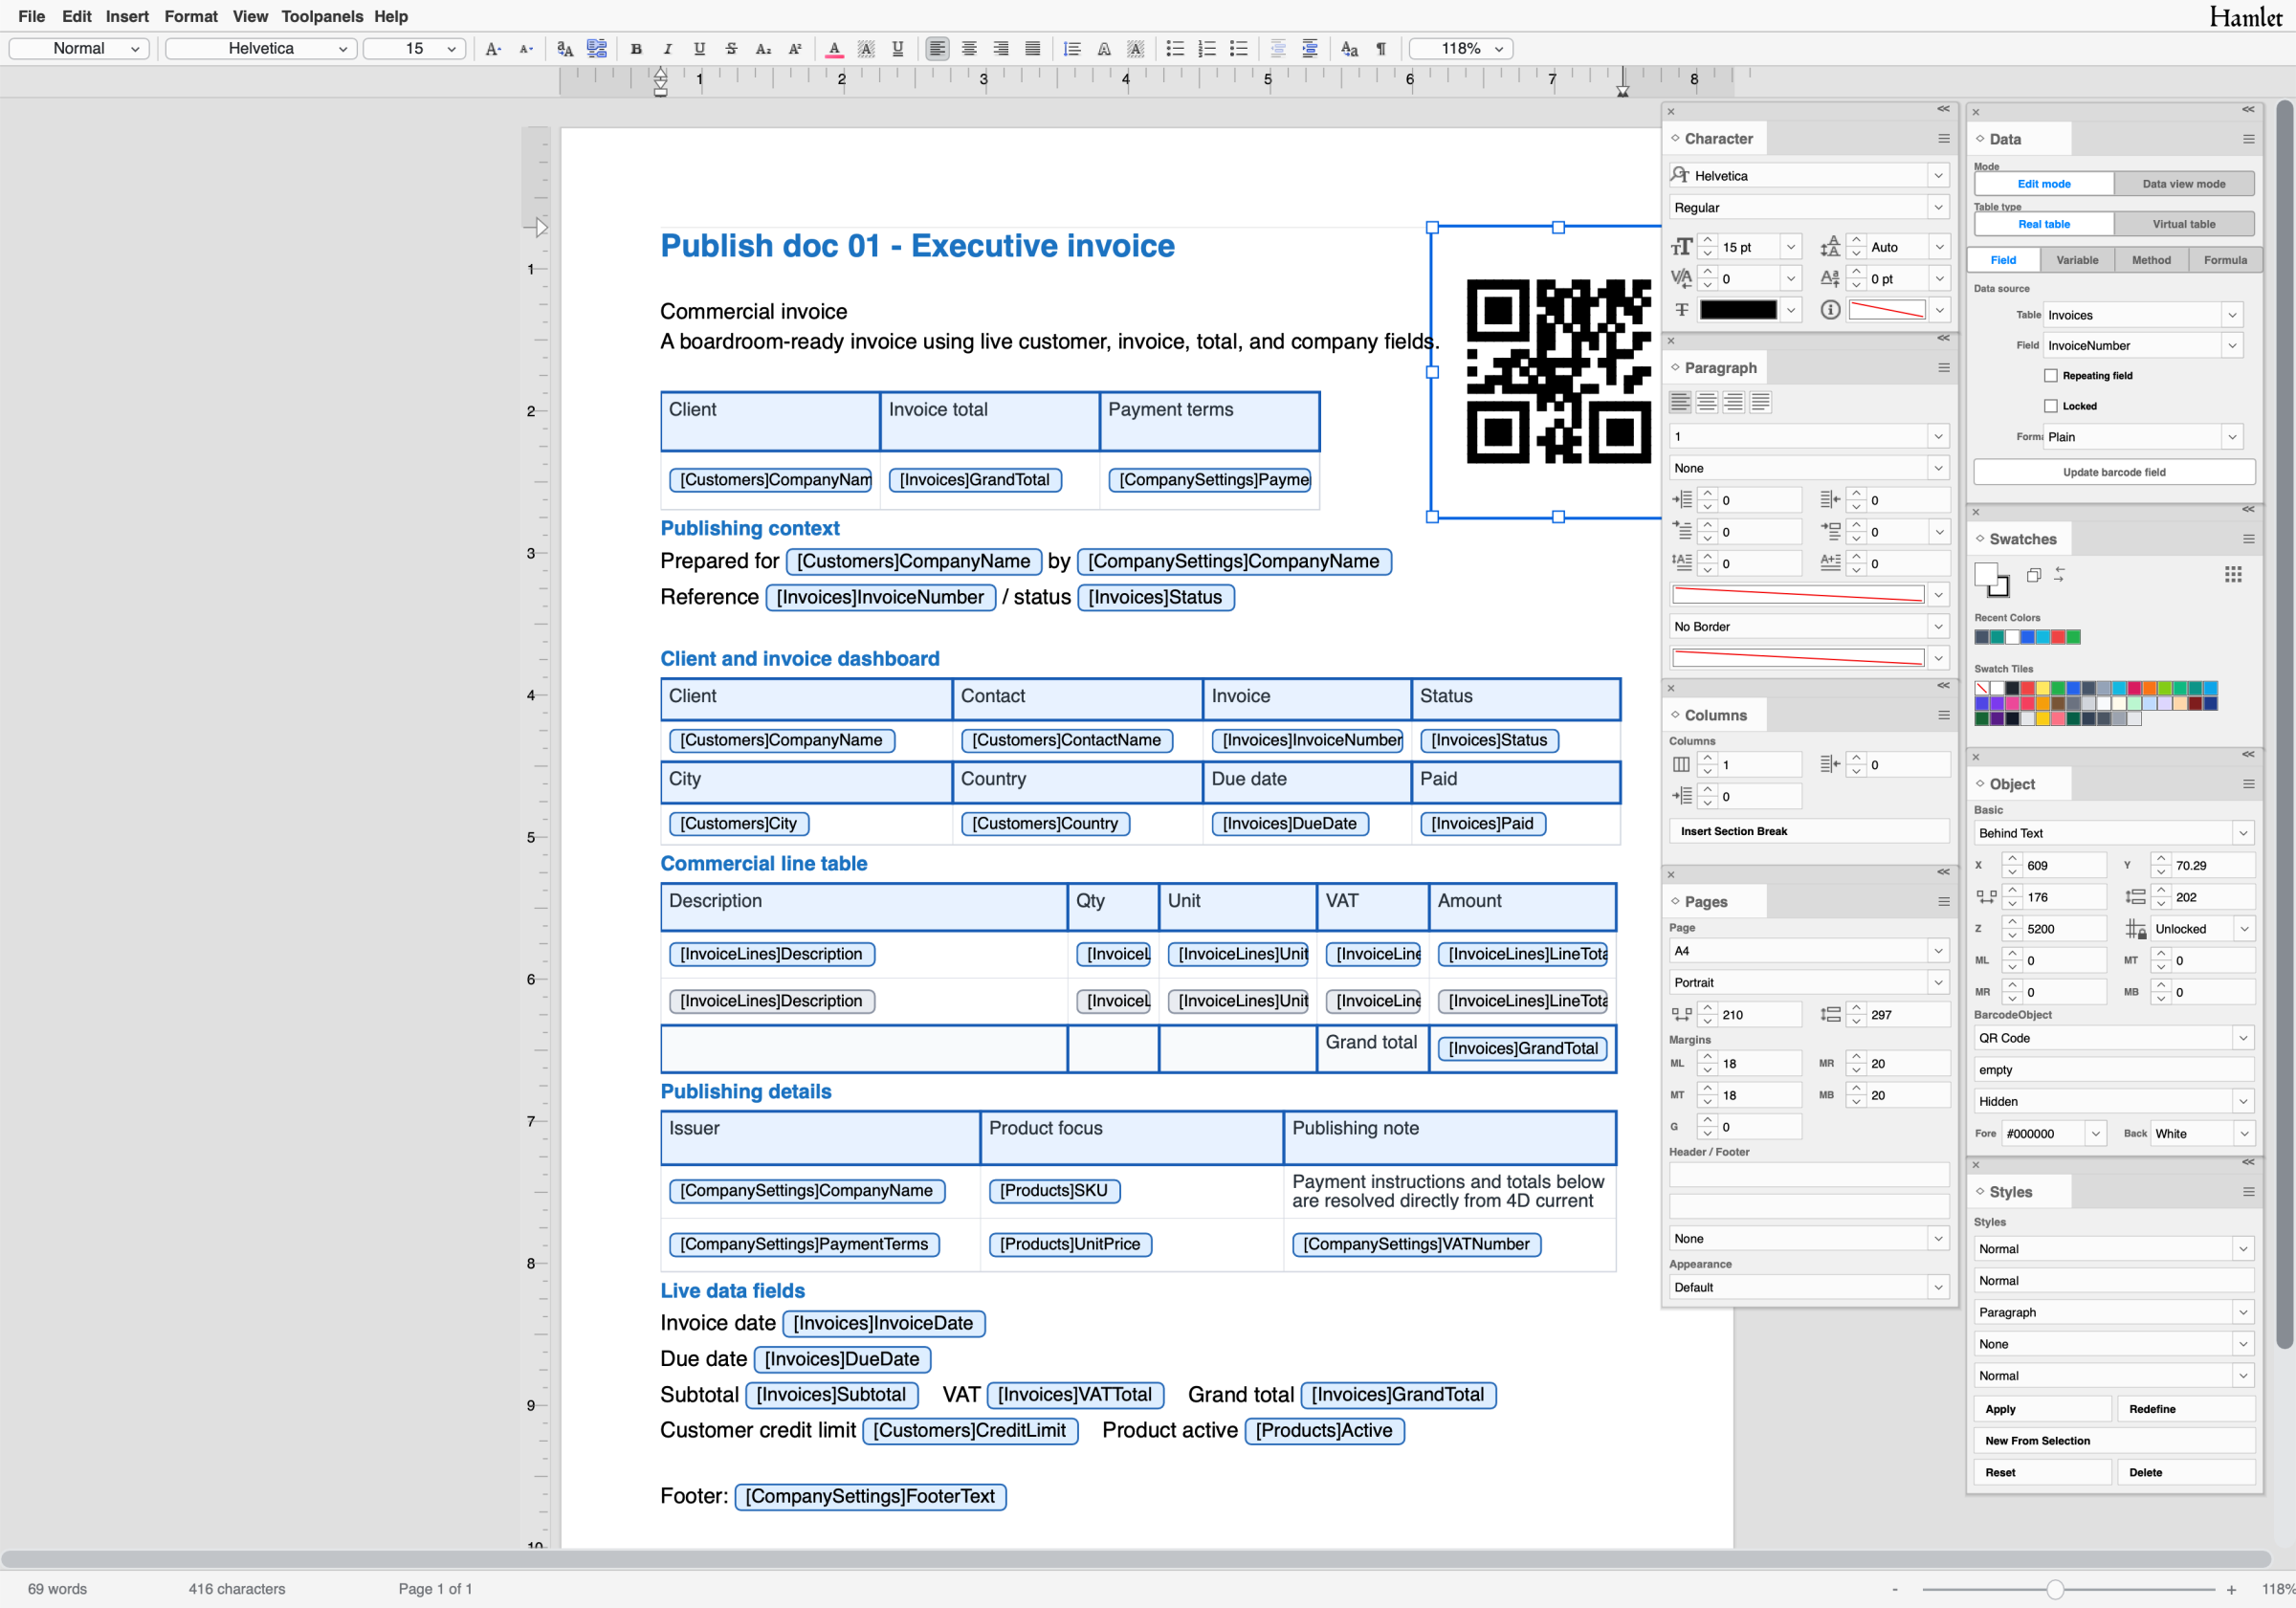Align left in Paragraph panel
2296x1608 pixels.
coord(1680,402)
